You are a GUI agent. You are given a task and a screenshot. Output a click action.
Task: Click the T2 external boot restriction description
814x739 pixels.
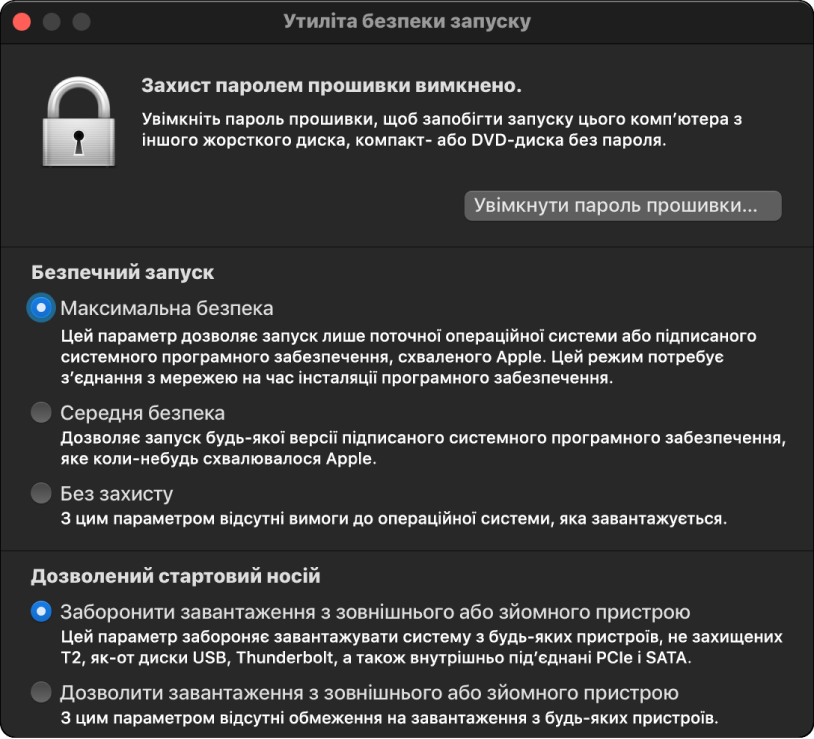[x=400, y=644]
